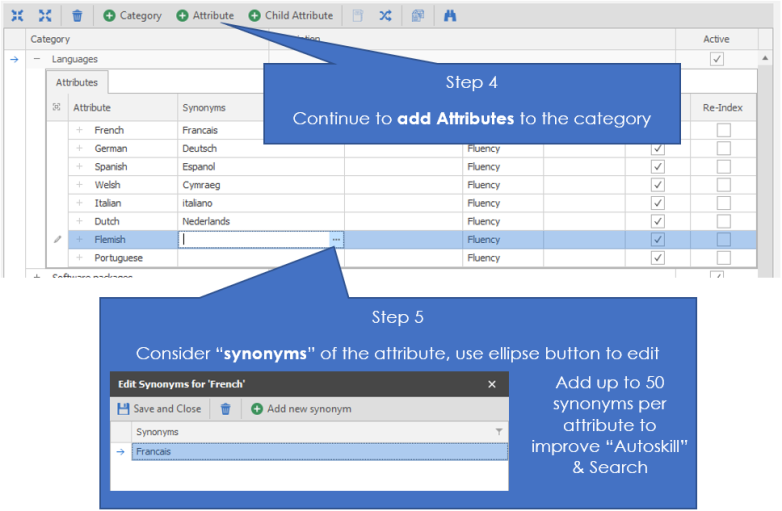The image size is (782, 511).
Task: Add a new Category
Action: pyautogui.click(x=132, y=16)
